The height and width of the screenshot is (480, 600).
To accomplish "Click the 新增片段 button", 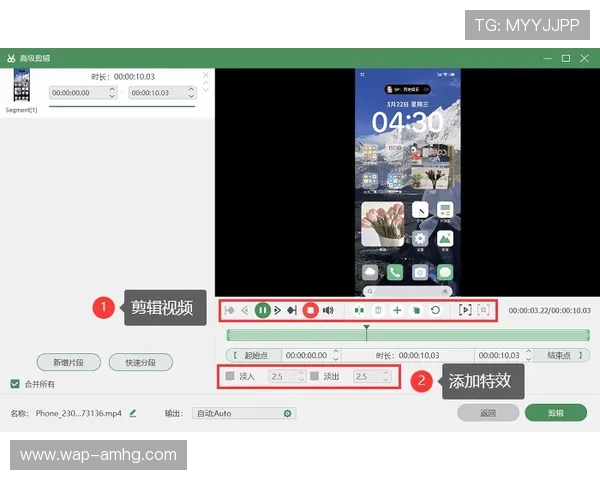I will [68, 362].
